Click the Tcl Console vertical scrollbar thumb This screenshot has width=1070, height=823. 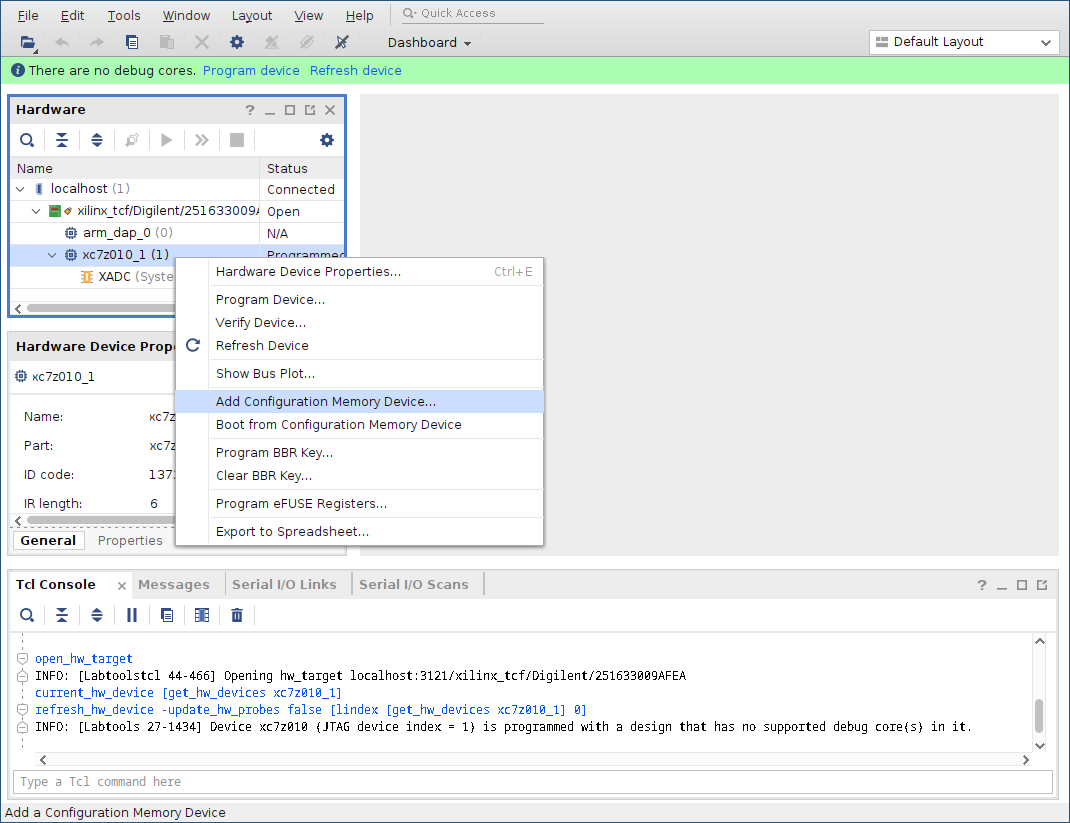coord(1039,716)
